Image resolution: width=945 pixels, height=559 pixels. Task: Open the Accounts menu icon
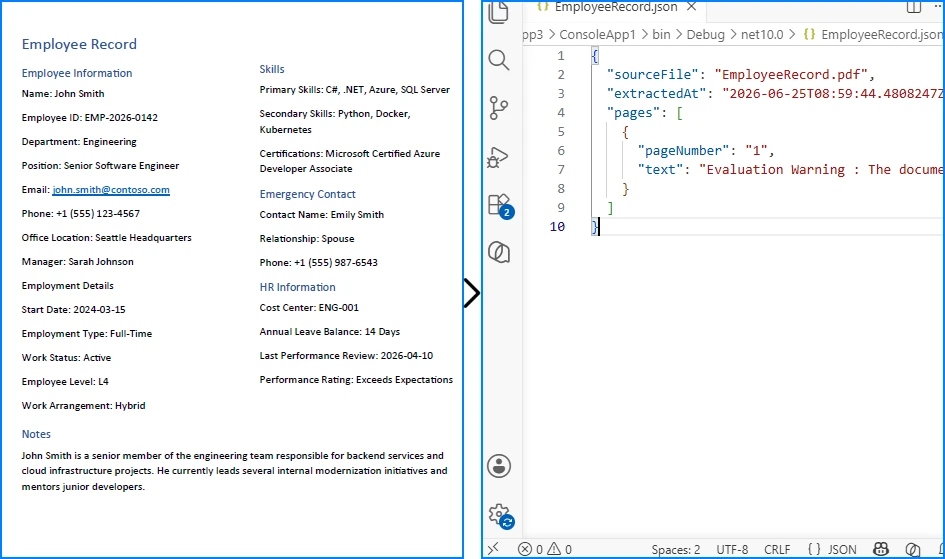pos(498,466)
